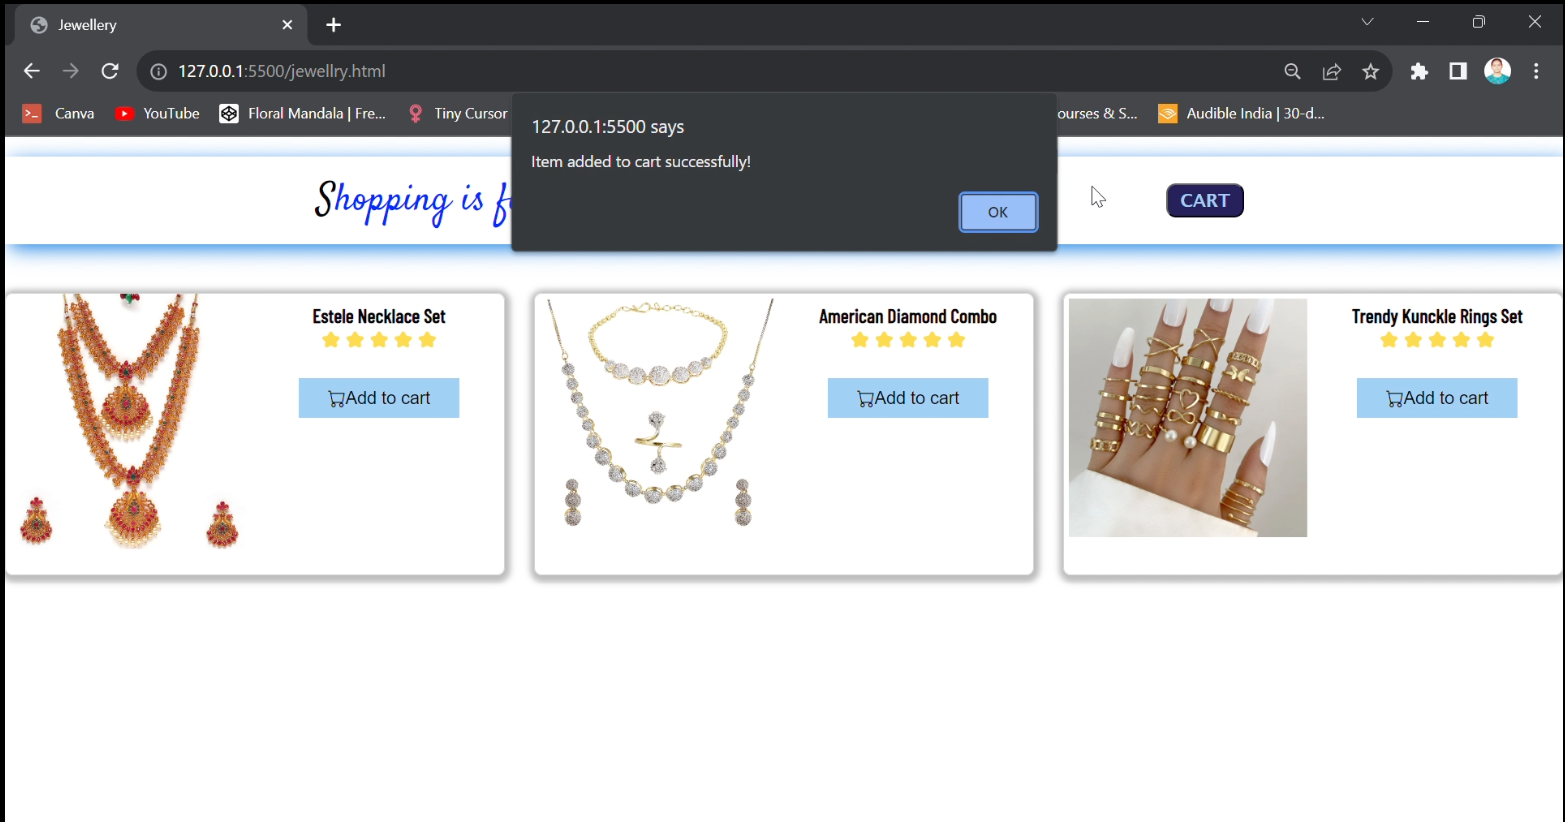Screen dimensions: 1565x822
Task: Bookmark this page using the star icon
Action: click(1370, 71)
